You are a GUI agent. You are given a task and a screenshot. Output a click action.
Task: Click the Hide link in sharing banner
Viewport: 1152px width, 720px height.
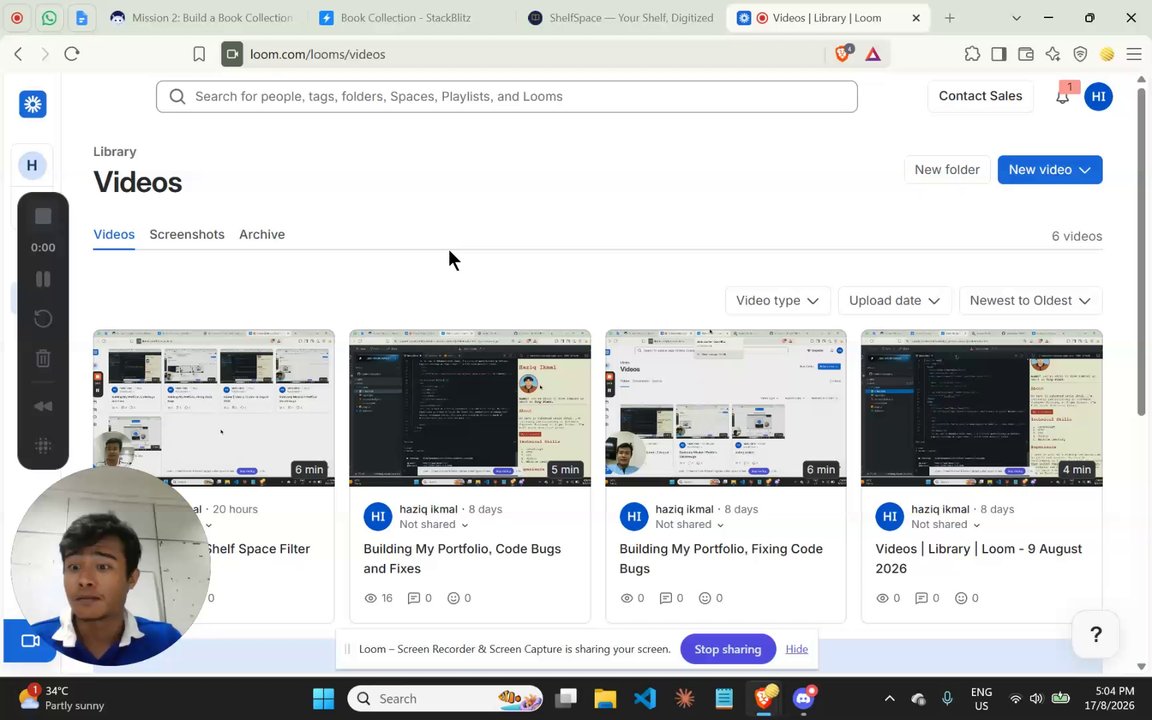pyautogui.click(x=796, y=649)
